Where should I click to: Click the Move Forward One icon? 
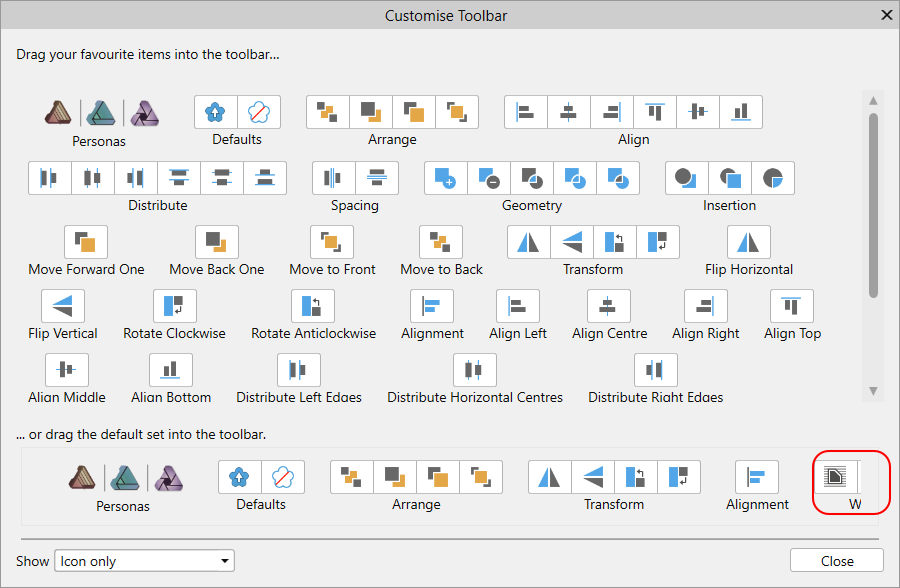pos(86,242)
